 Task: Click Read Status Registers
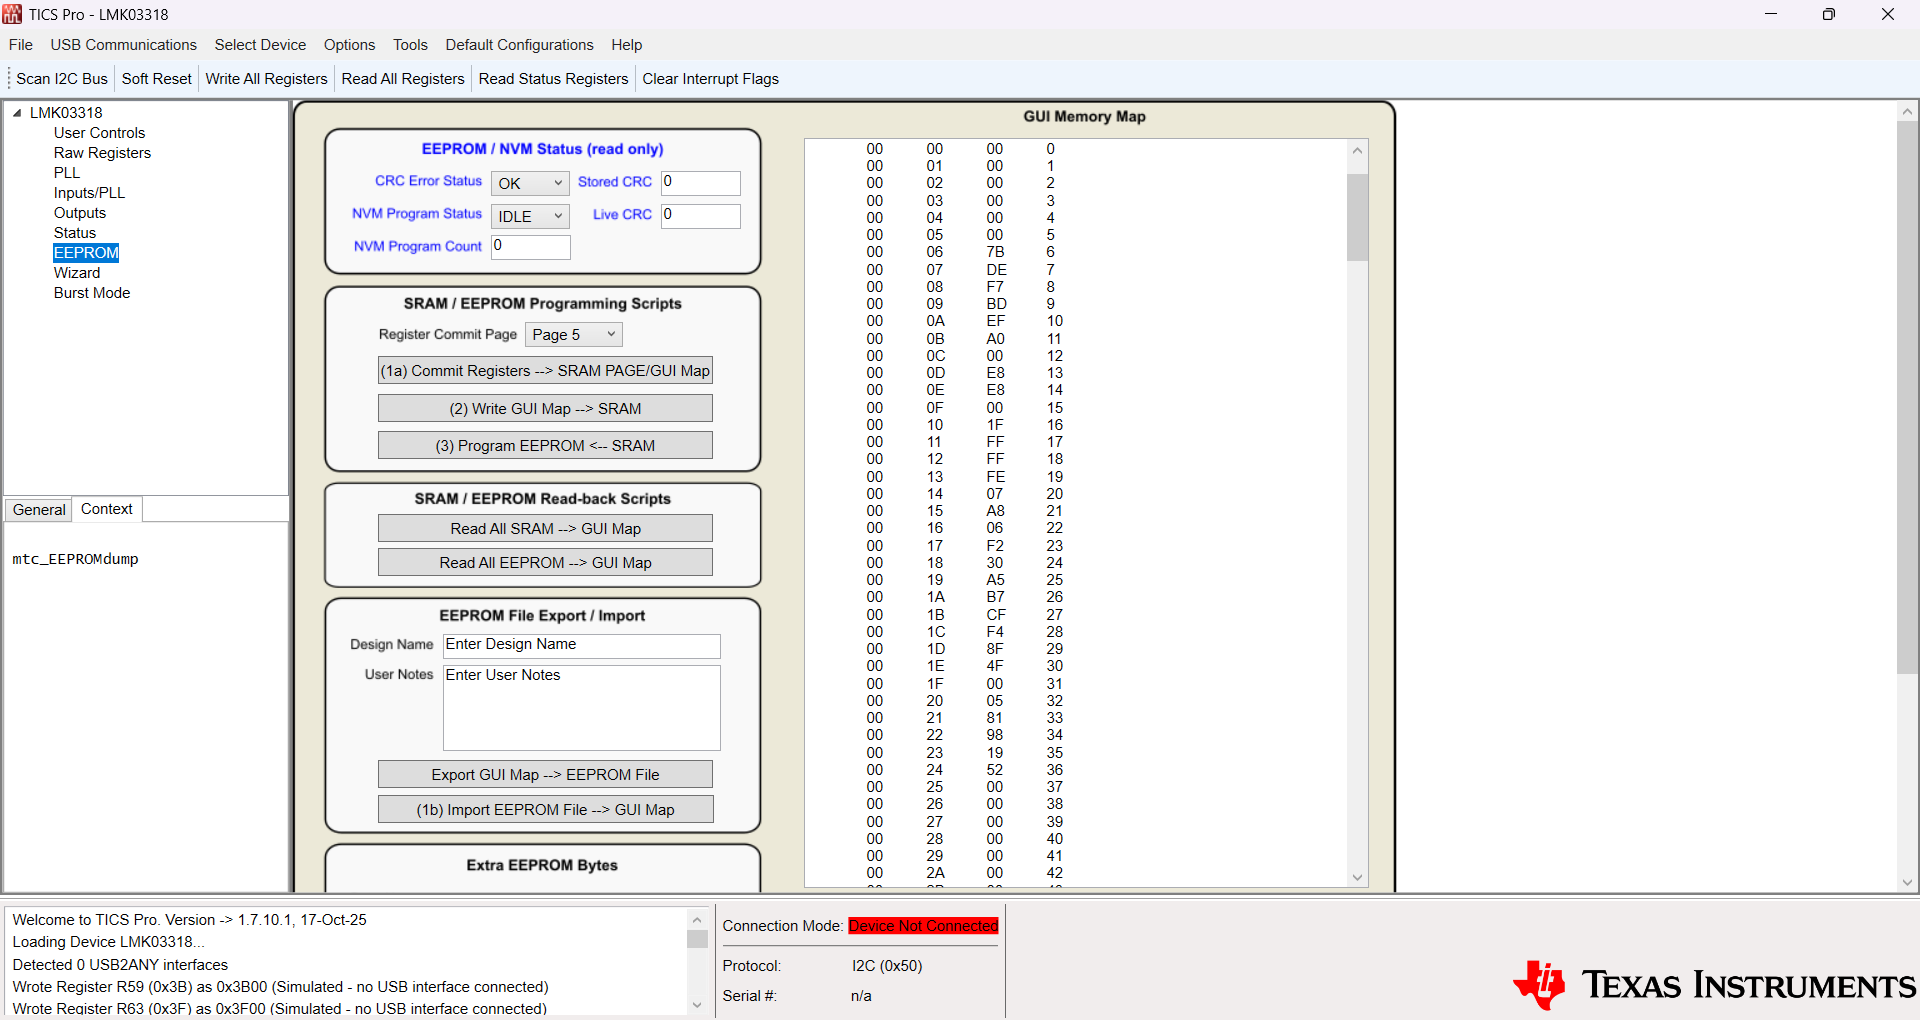click(553, 79)
